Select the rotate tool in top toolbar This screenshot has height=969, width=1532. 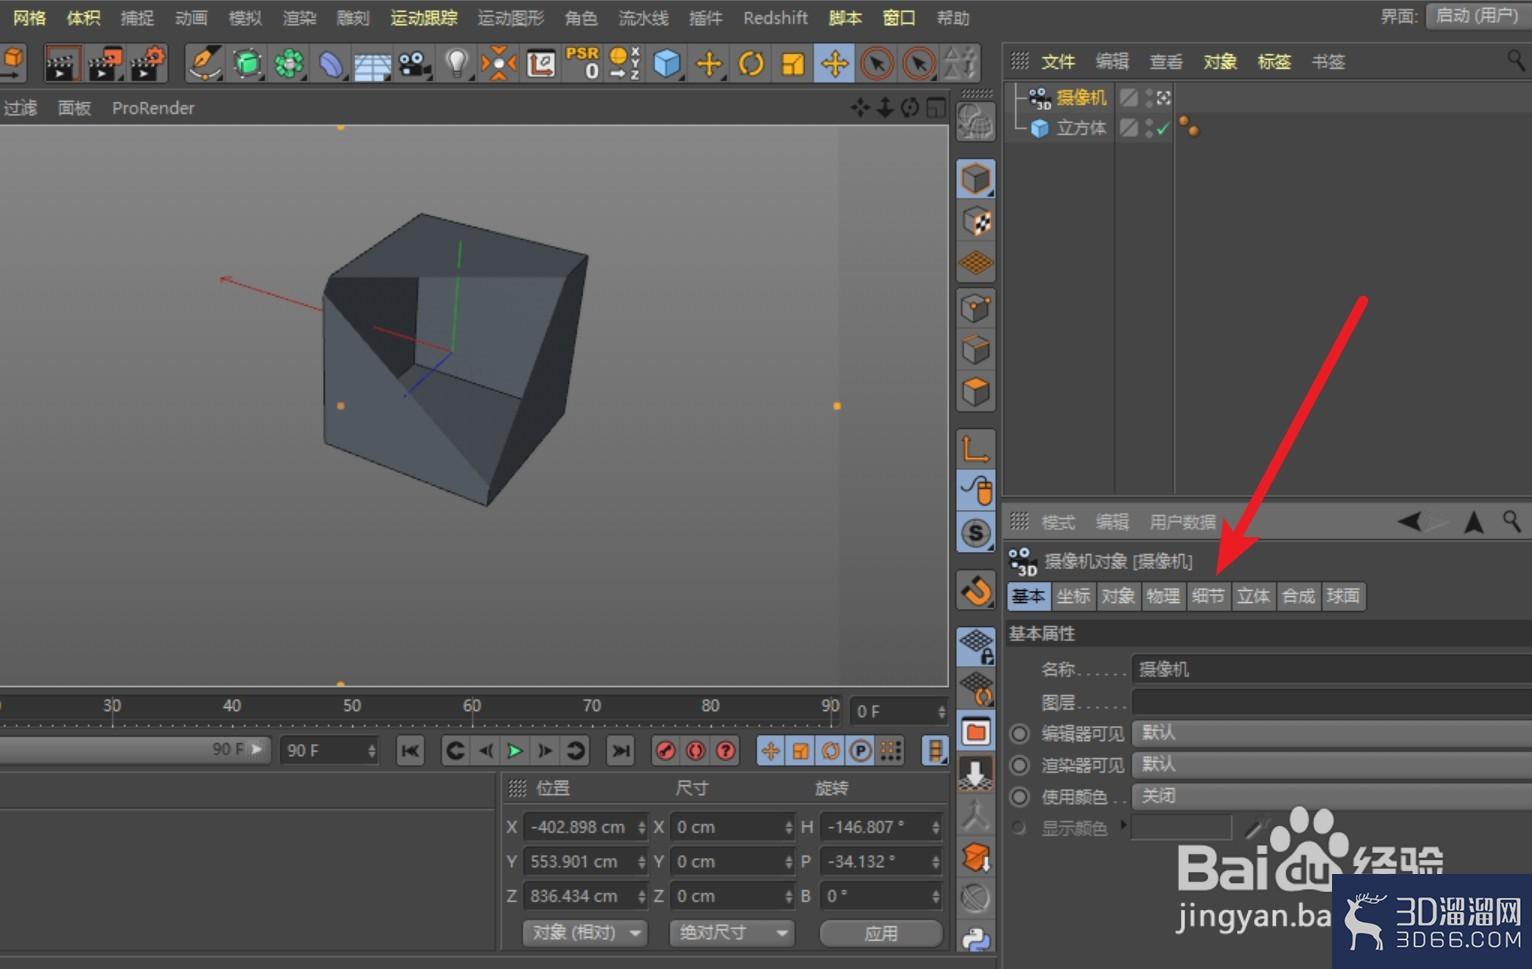tap(750, 64)
